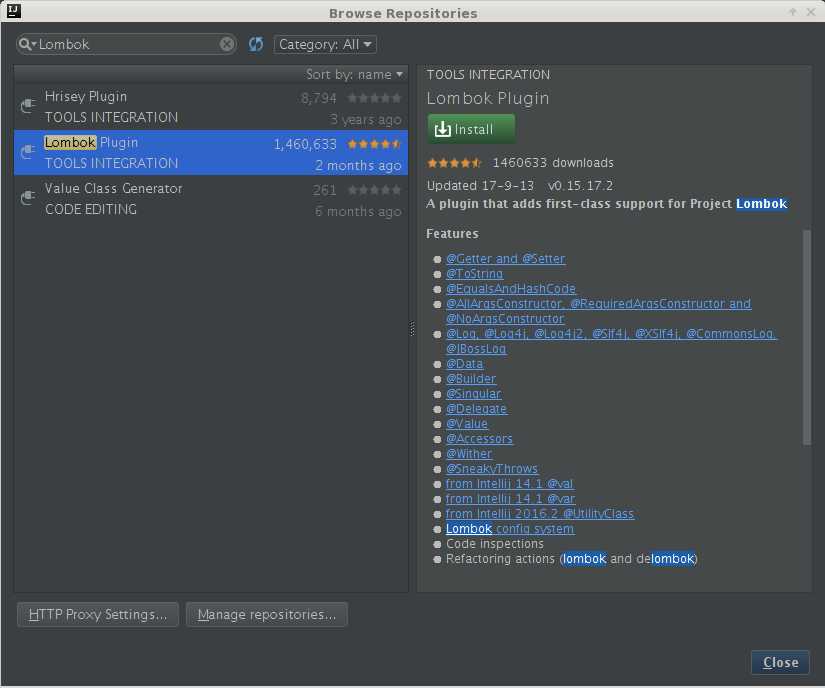Click the v0.15.17.2 version text
This screenshot has width=825, height=688.
coord(580,186)
